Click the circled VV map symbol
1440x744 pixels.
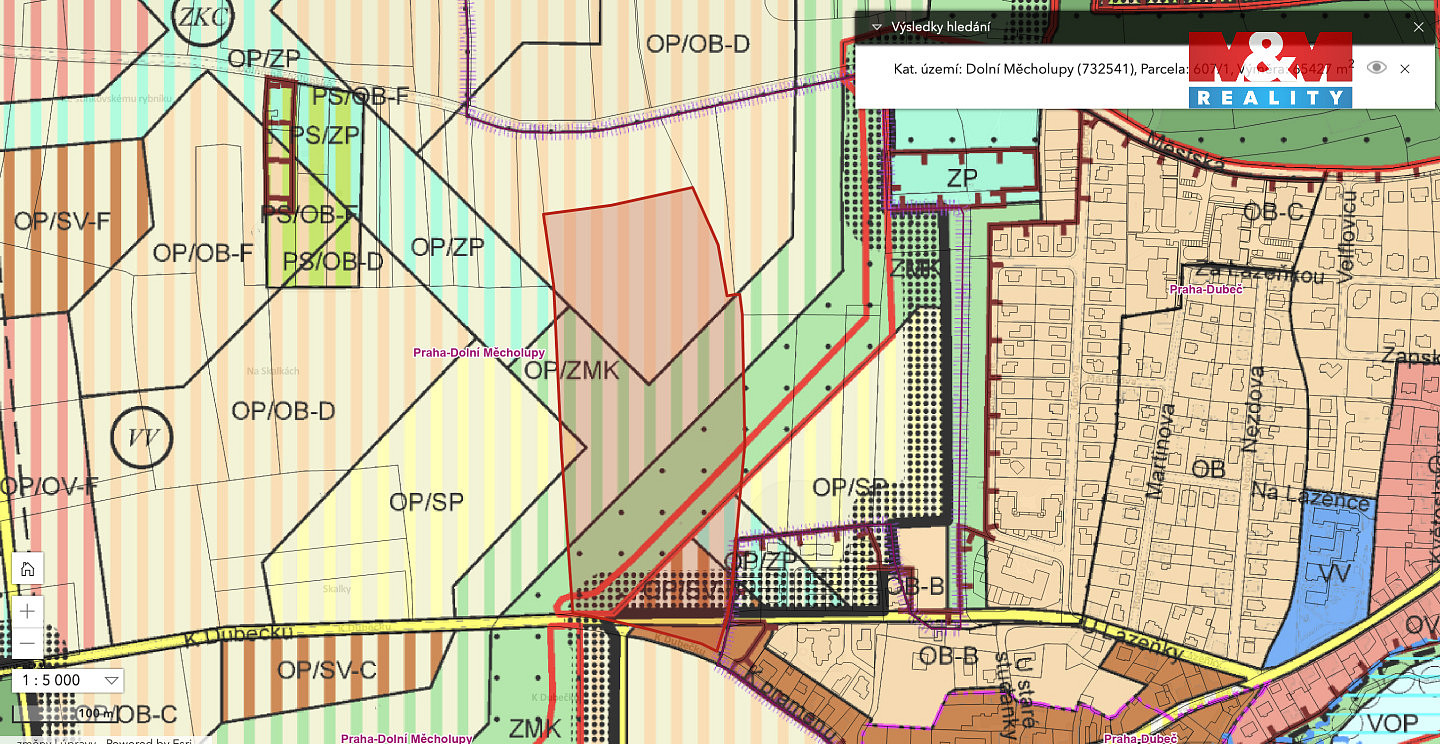(x=141, y=438)
